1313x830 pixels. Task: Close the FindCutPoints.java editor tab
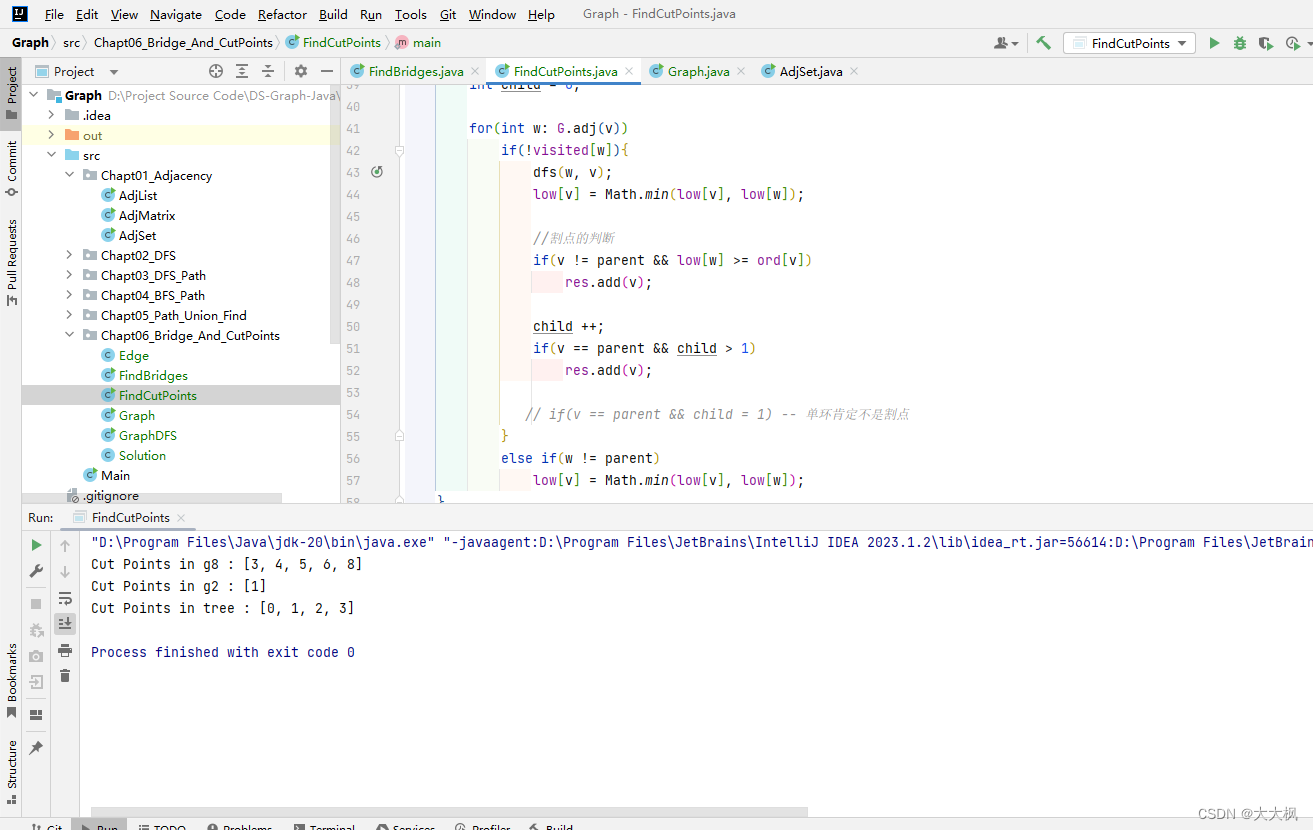click(x=629, y=71)
